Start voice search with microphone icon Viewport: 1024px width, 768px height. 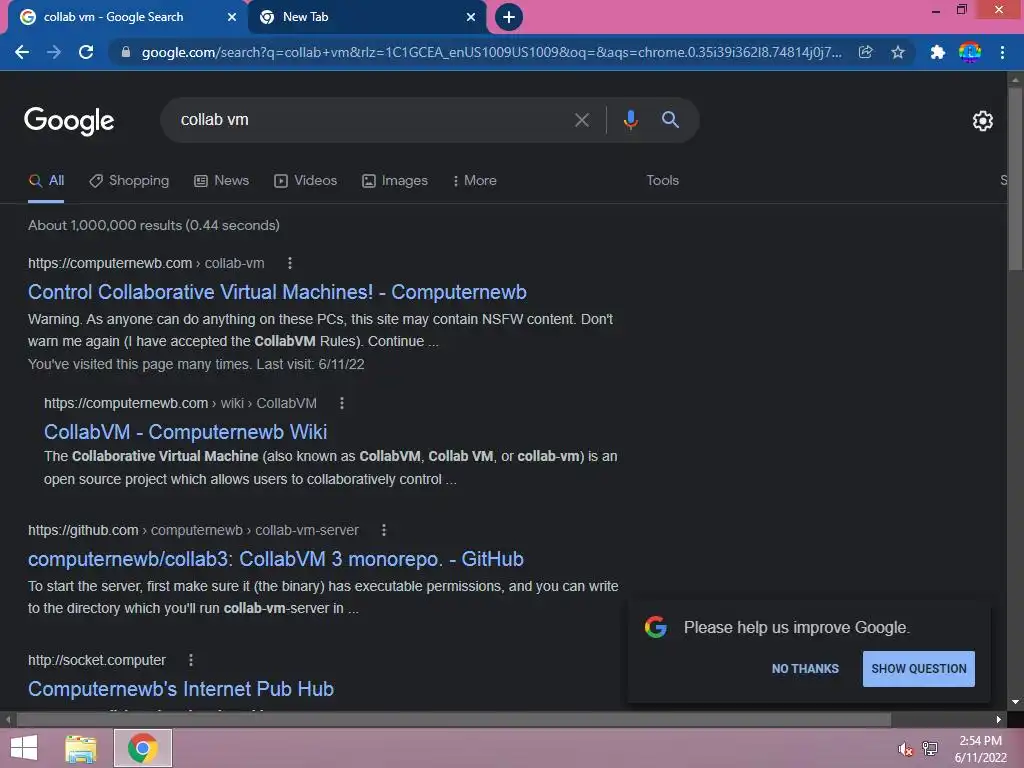(631, 120)
